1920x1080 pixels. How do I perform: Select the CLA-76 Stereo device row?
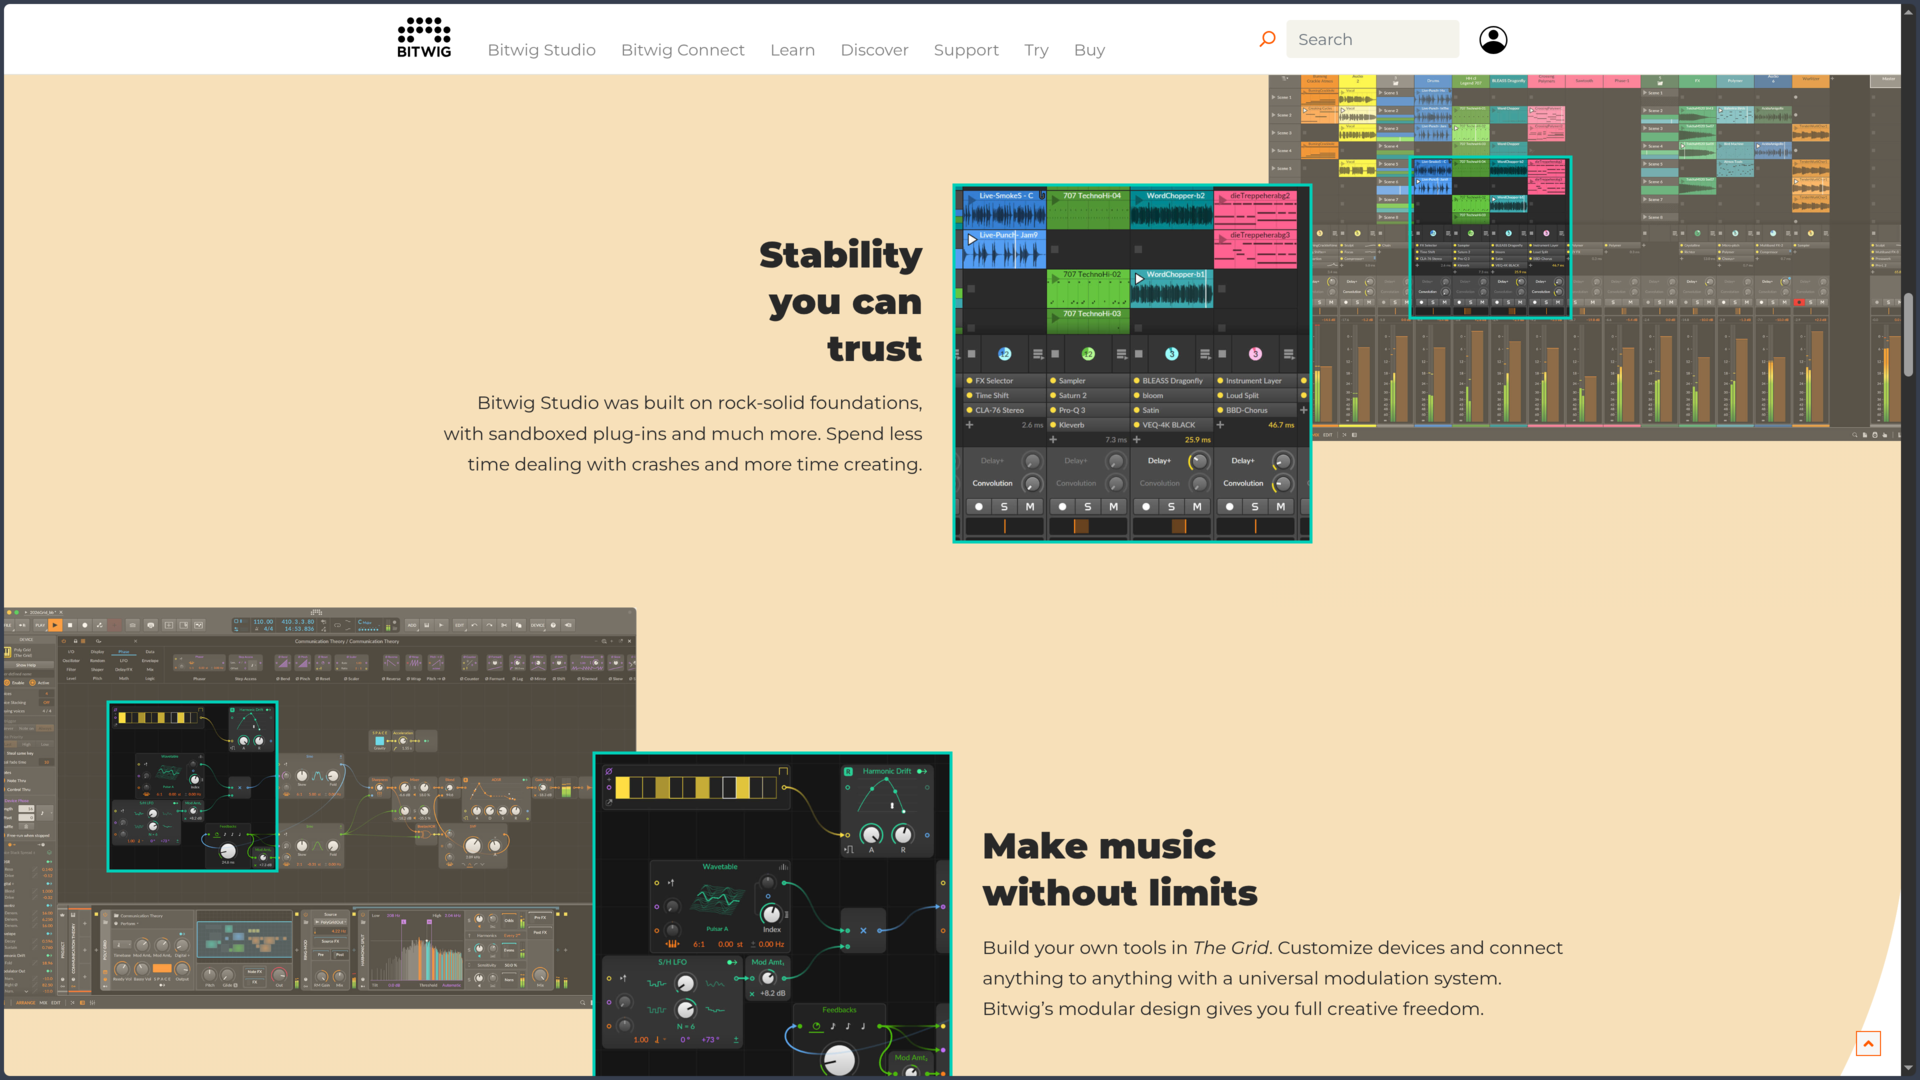coord(1004,410)
